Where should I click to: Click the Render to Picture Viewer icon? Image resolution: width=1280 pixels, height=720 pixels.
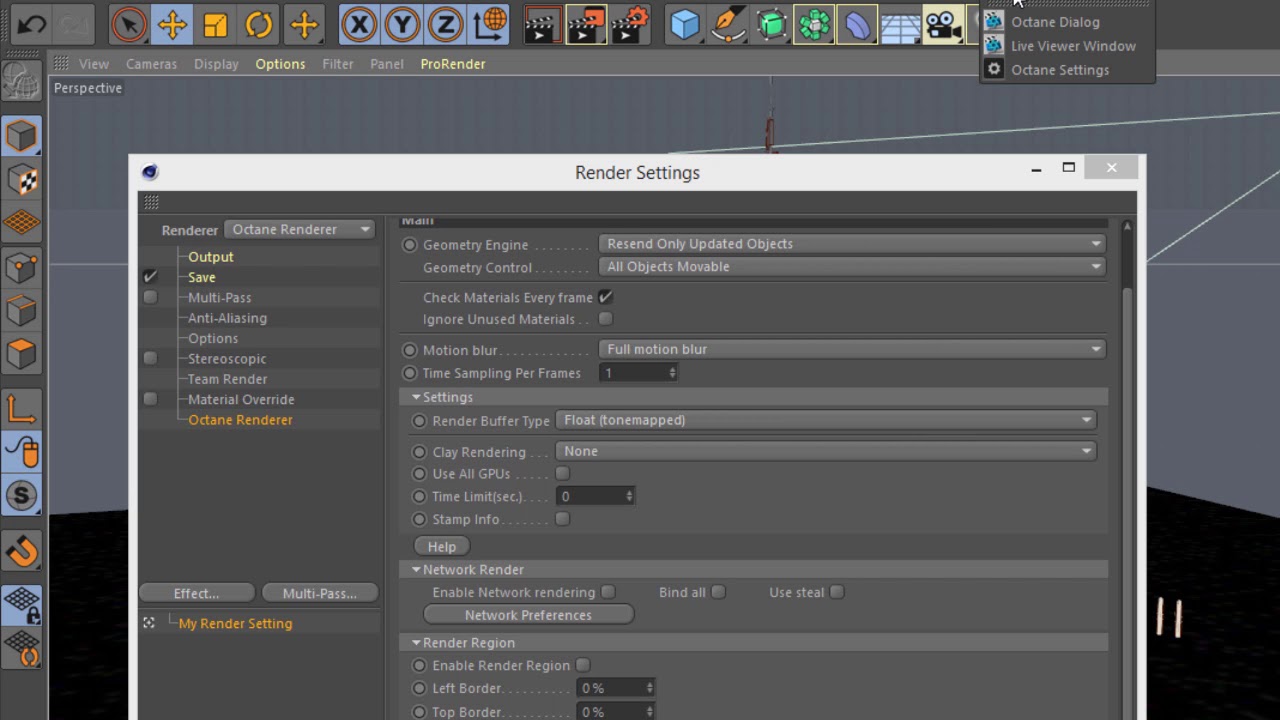586,24
